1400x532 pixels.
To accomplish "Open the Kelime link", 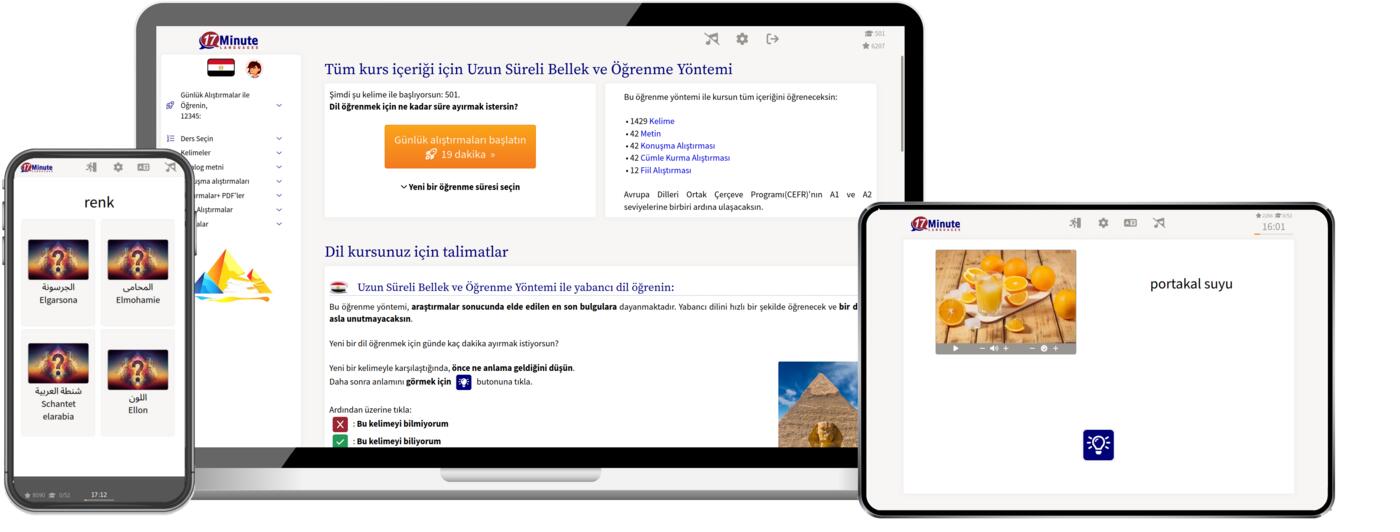I will [662, 121].
